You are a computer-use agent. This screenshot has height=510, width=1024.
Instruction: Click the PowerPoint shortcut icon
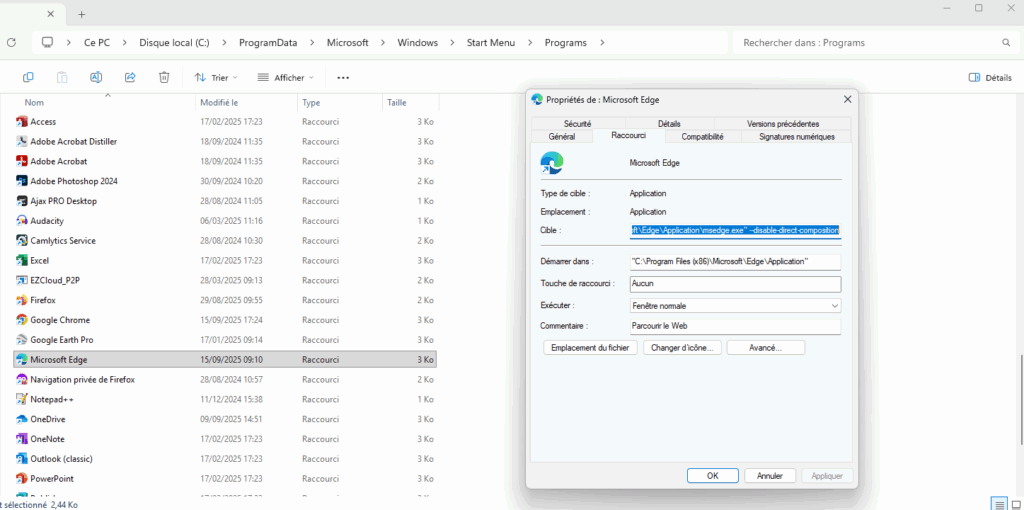click(22, 478)
